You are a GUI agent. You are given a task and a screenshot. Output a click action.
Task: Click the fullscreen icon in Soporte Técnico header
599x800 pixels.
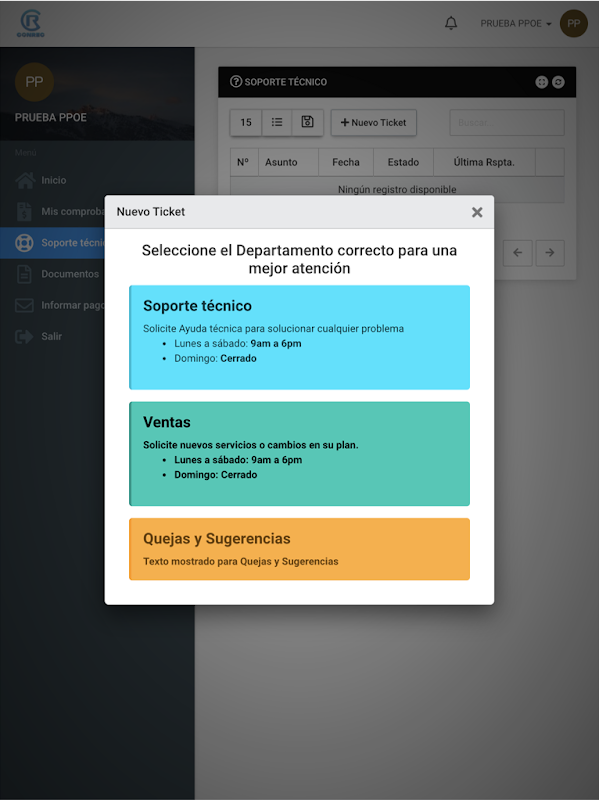point(541,82)
